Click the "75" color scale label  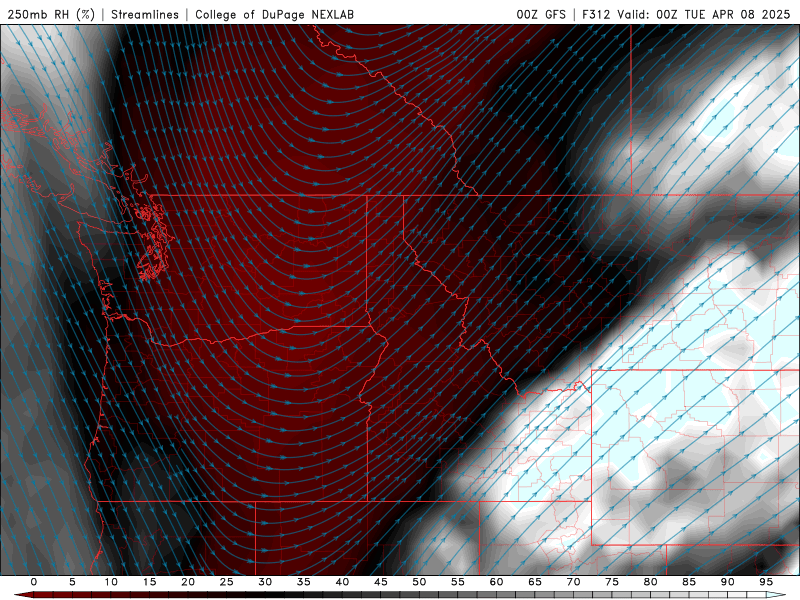coord(612,582)
